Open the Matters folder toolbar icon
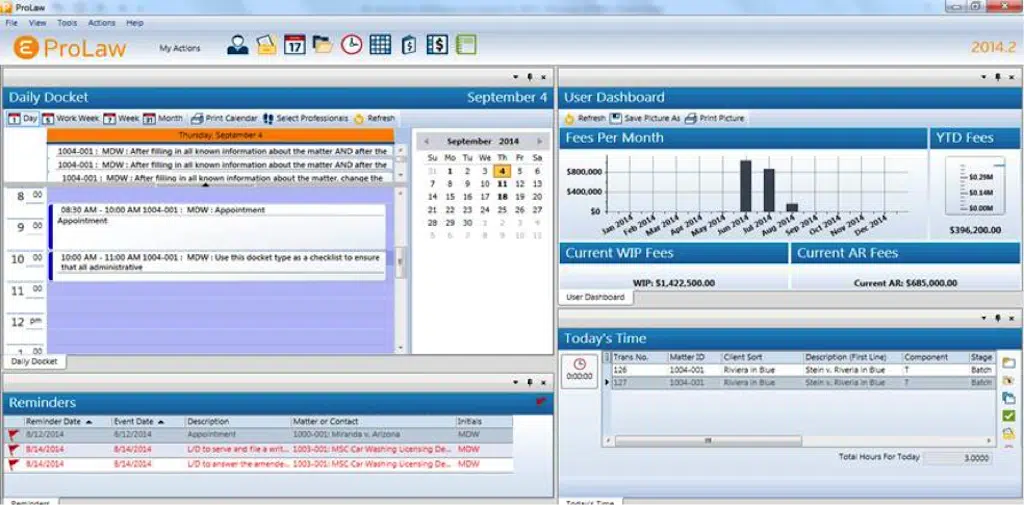Viewport: 1024px width, 505px height. point(322,45)
